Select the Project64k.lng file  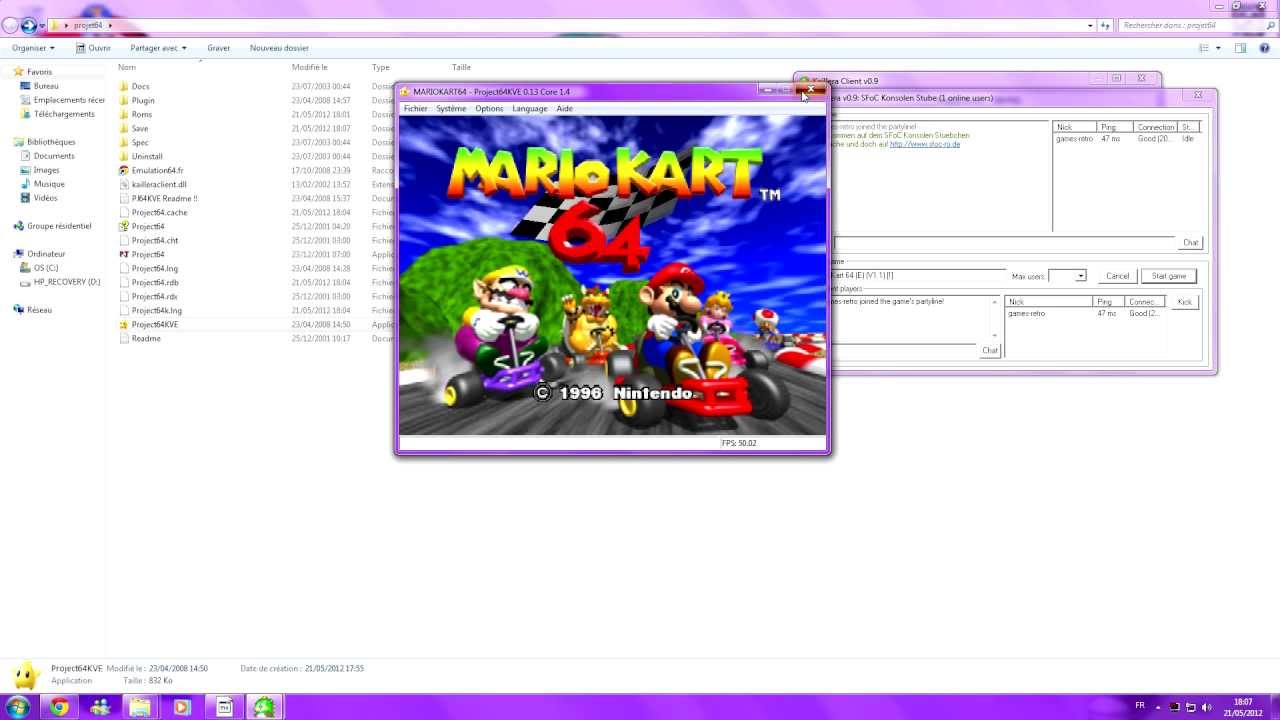[156, 310]
